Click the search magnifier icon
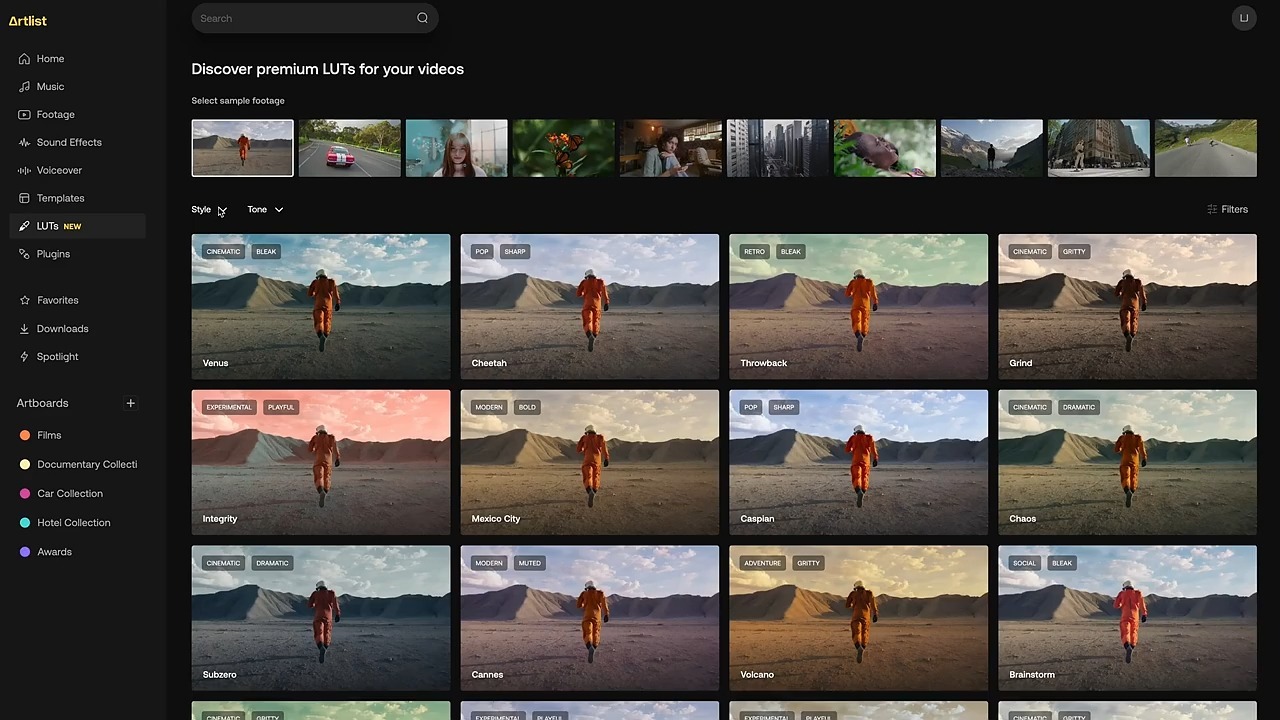 tap(422, 18)
